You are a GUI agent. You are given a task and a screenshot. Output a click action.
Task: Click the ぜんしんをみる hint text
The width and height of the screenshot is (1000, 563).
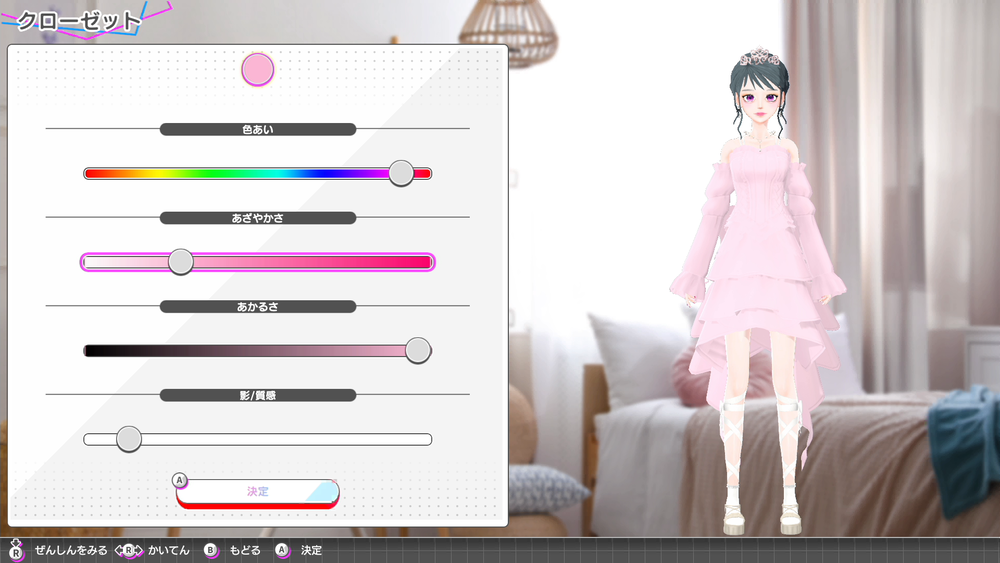tap(70, 550)
